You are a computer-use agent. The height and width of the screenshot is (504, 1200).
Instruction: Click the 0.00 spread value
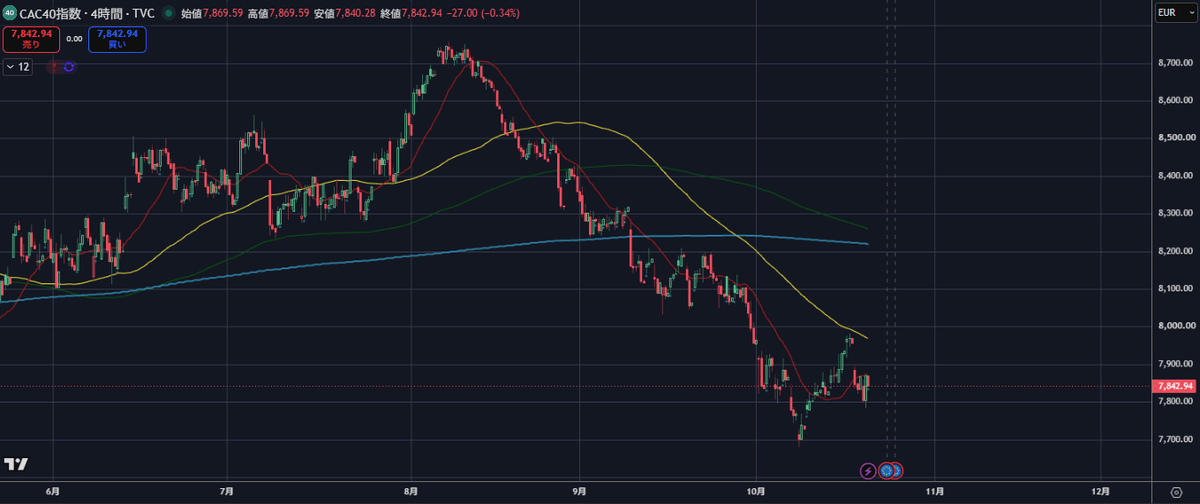(x=74, y=40)
